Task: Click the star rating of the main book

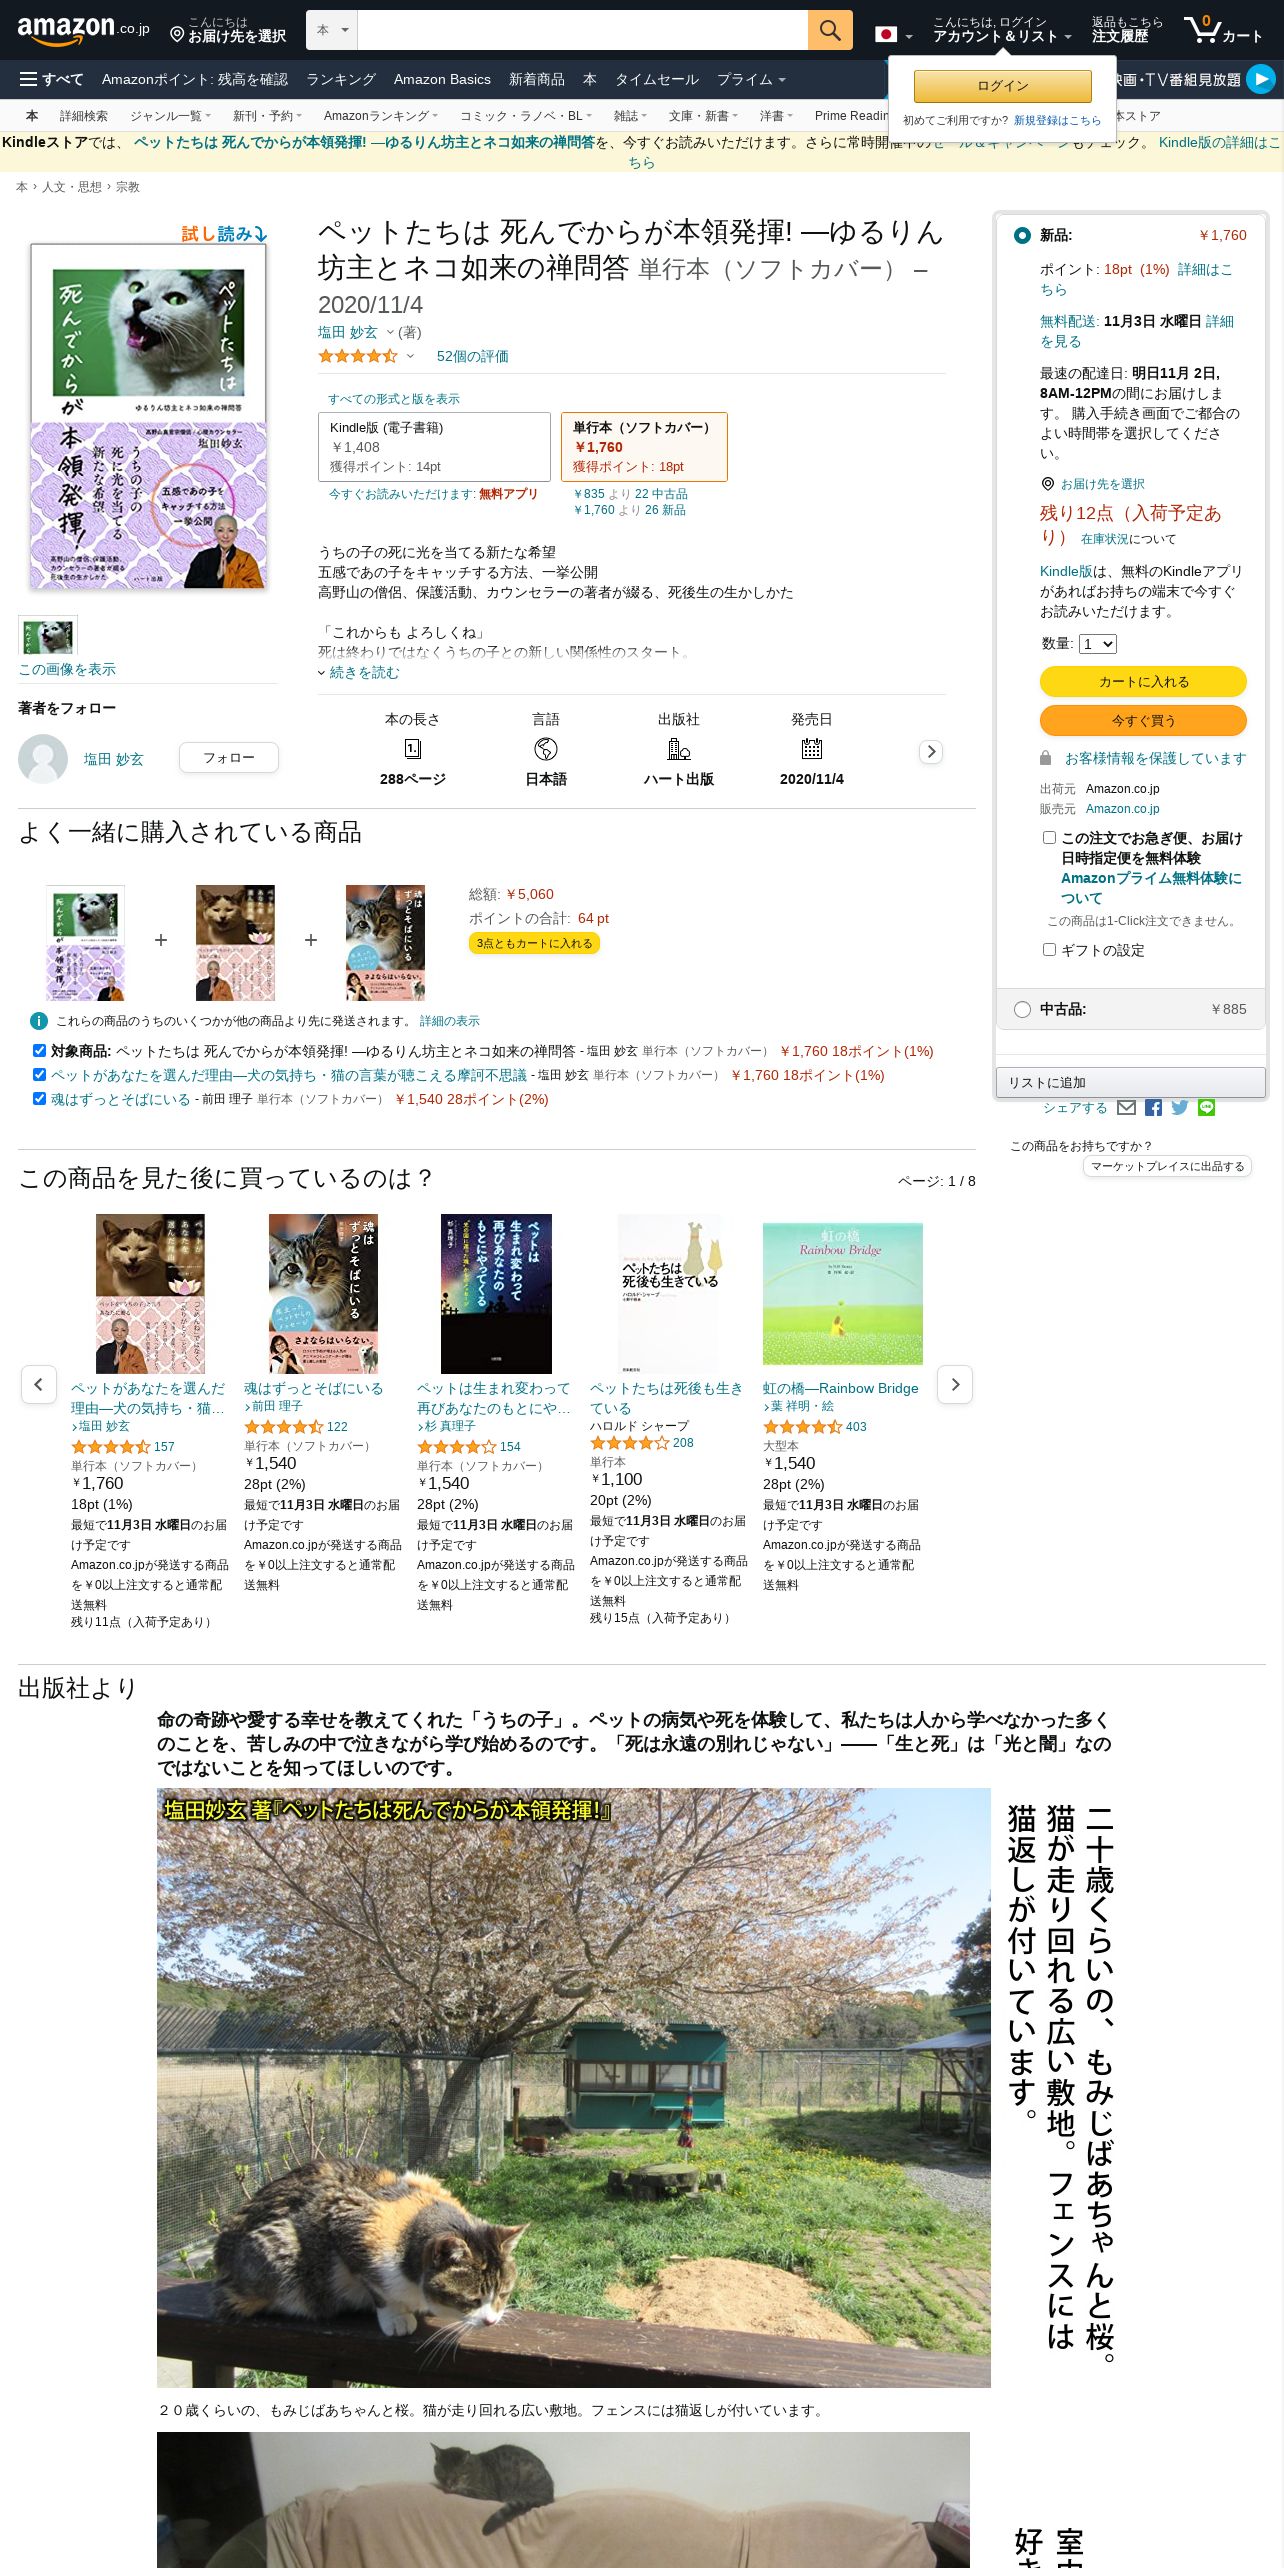Action: (358, 356)
